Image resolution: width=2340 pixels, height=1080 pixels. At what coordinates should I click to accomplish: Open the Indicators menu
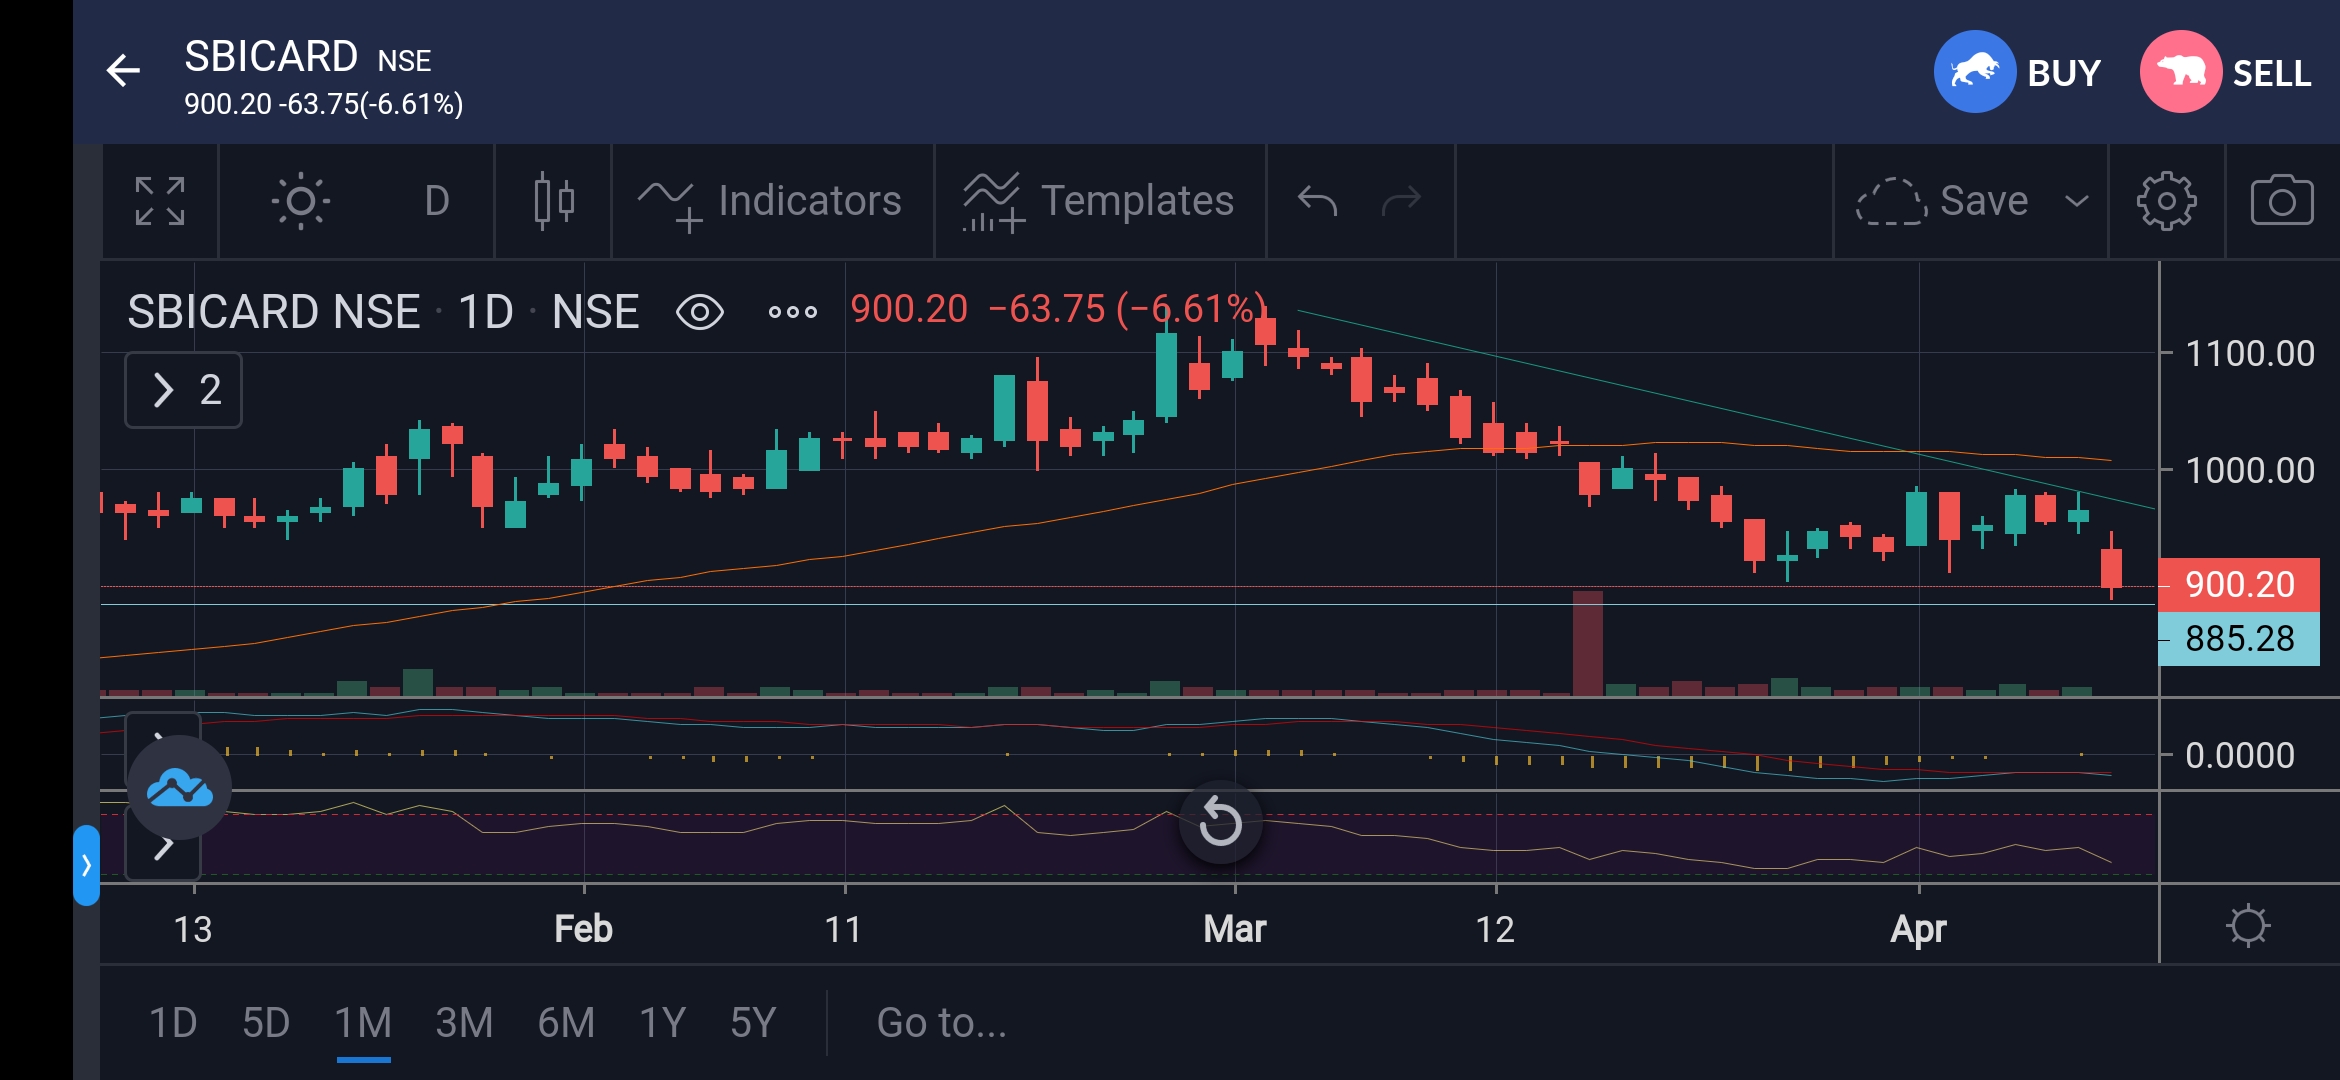pyautogui.click(x=770, y=201)
